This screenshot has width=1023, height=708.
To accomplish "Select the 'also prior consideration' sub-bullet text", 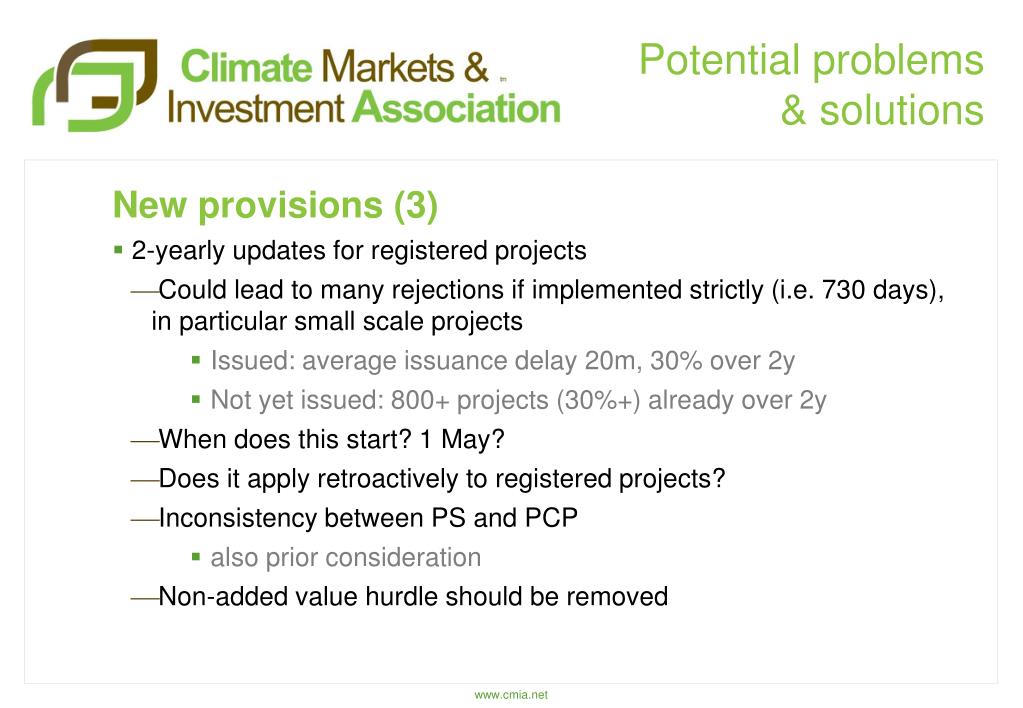I will tap(346, 558).
